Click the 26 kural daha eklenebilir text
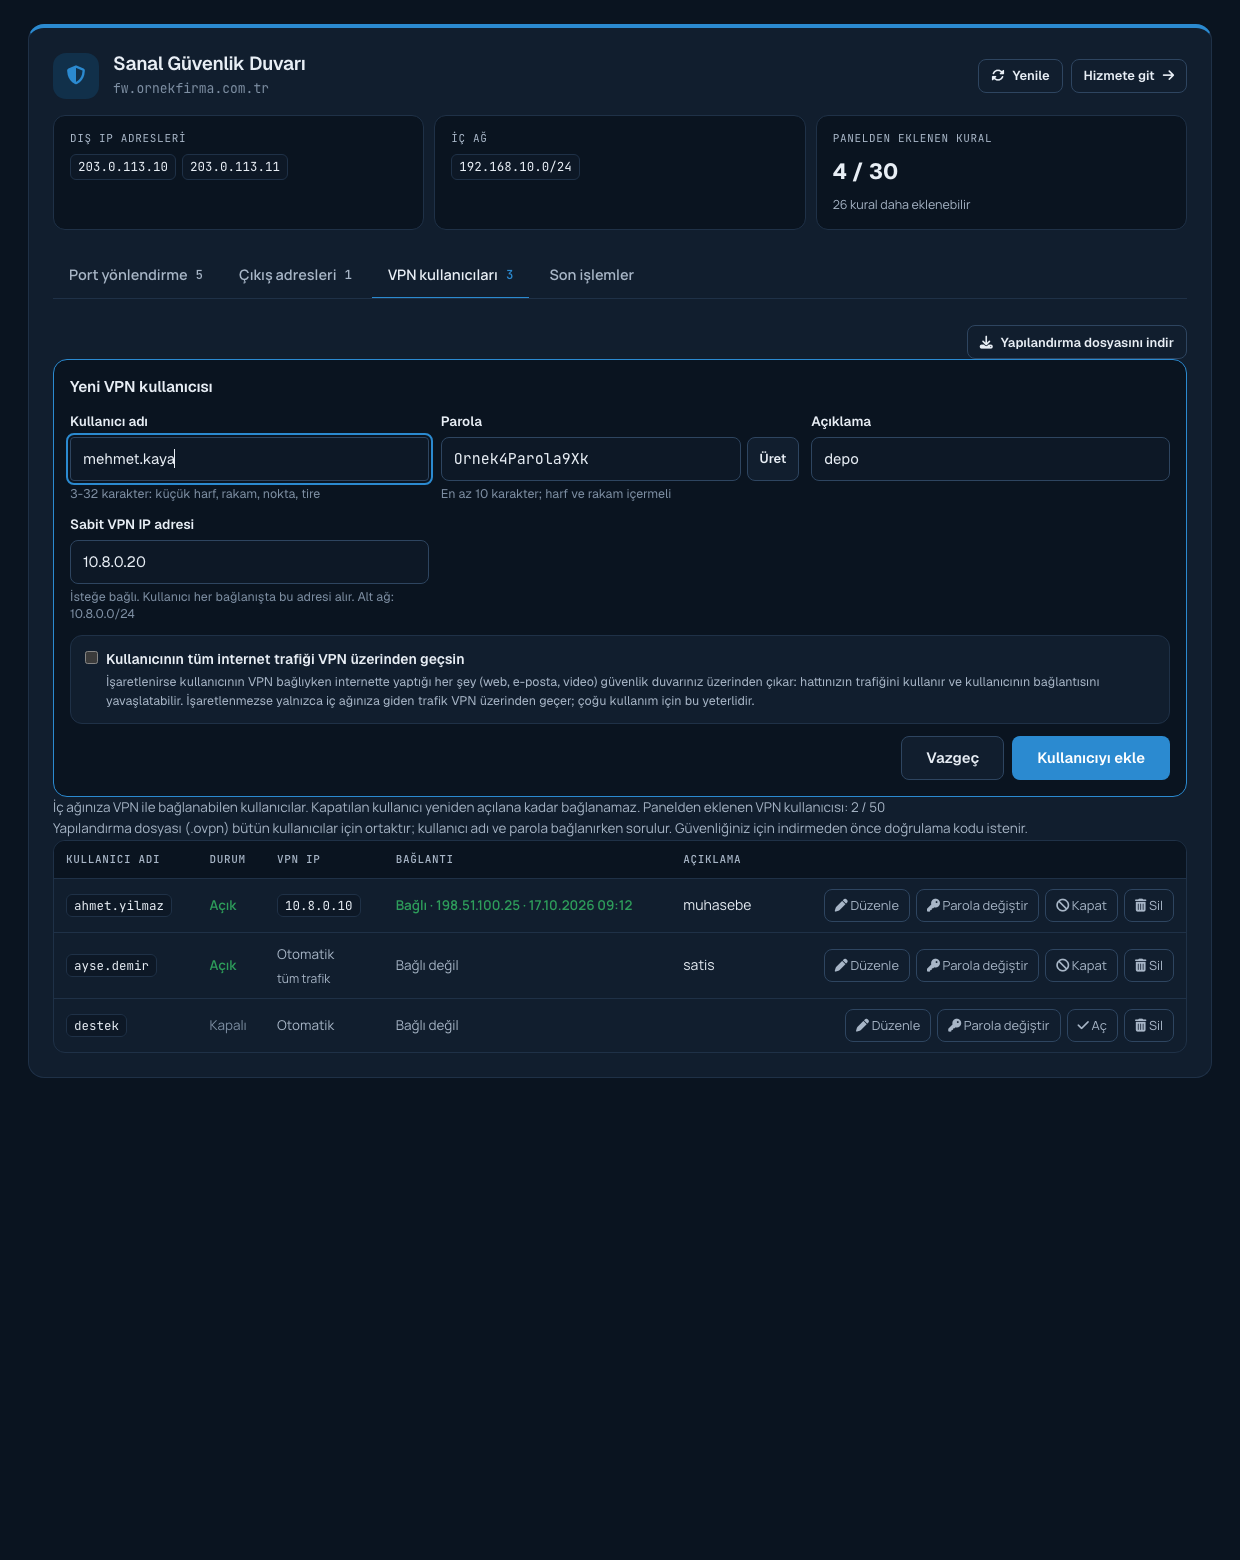1240x1560 pixels. pyautogui.click(x=901, y=205)
